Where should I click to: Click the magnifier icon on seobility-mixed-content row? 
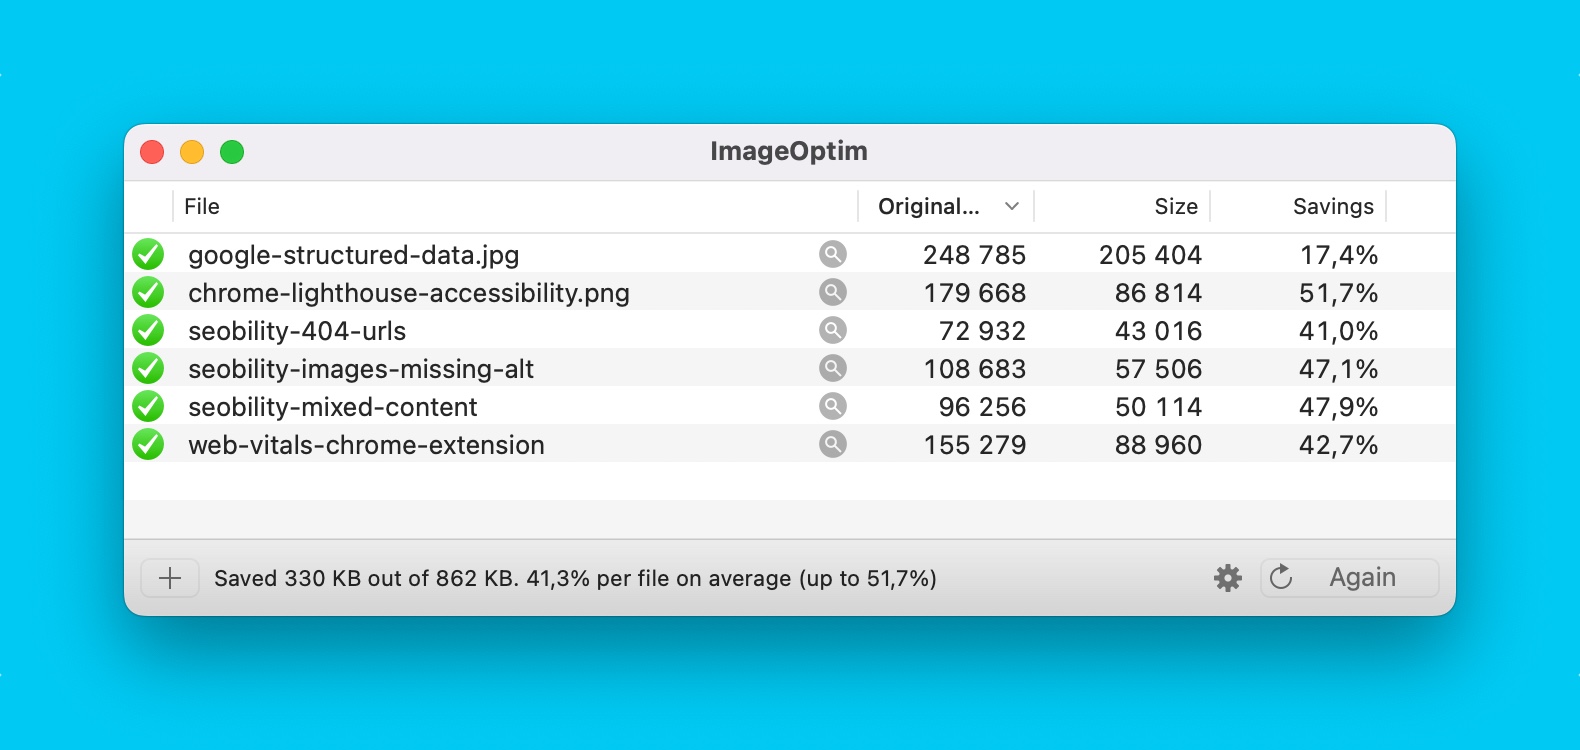pos(832,406)
